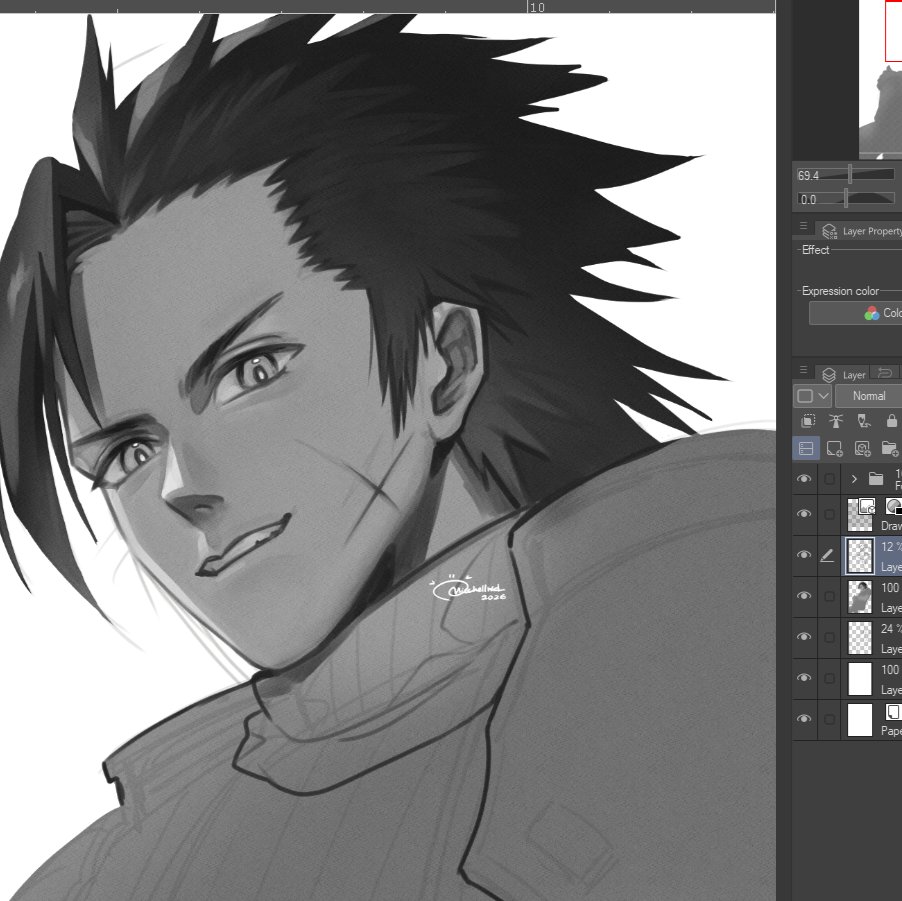Select the 24% layer thumbnail
902x901 pixels.
[860, 637]
